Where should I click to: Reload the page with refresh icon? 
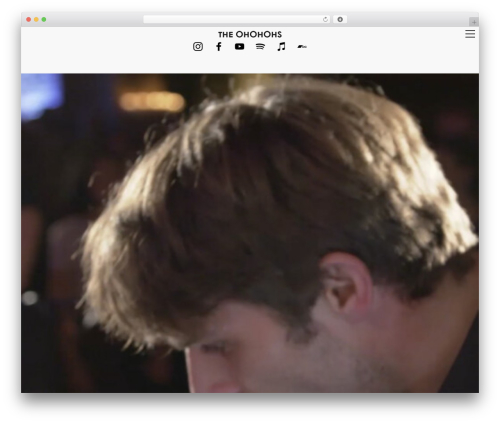(x=325, y=19)
